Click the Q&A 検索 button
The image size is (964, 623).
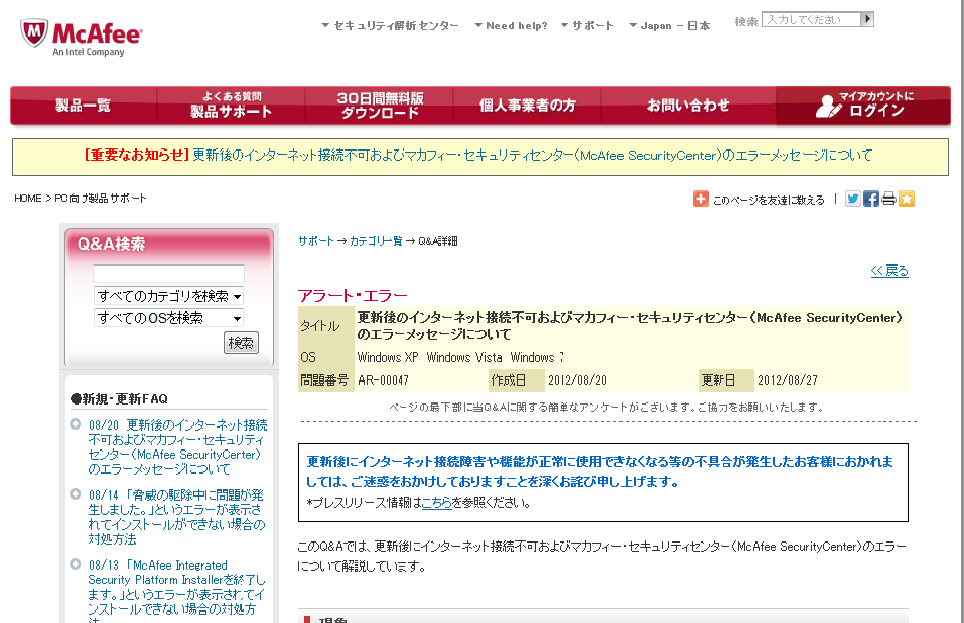[x=241, y=343]
